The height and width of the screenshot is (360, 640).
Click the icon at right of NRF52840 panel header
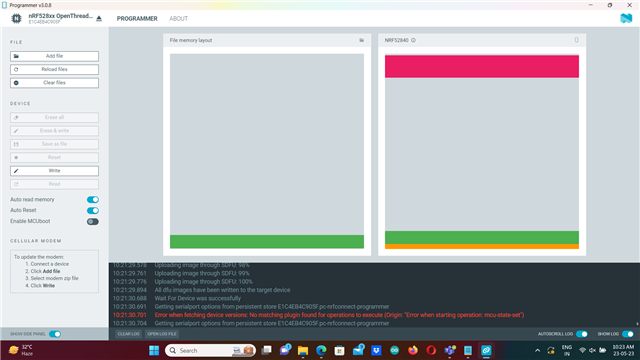pyautogui.click(x=576, y=40)
